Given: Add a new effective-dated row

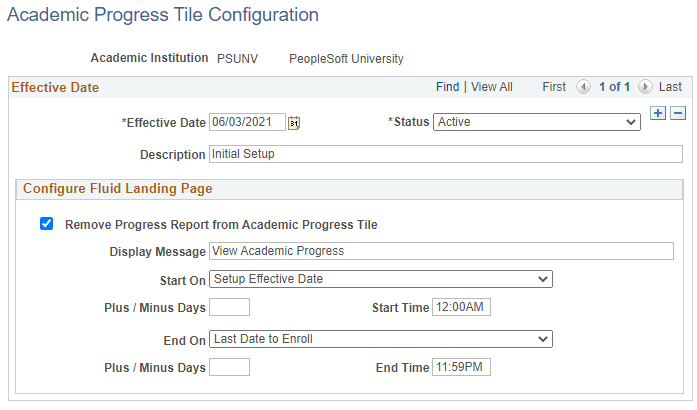Looking at the screenshot, I should tap(658, 114).
